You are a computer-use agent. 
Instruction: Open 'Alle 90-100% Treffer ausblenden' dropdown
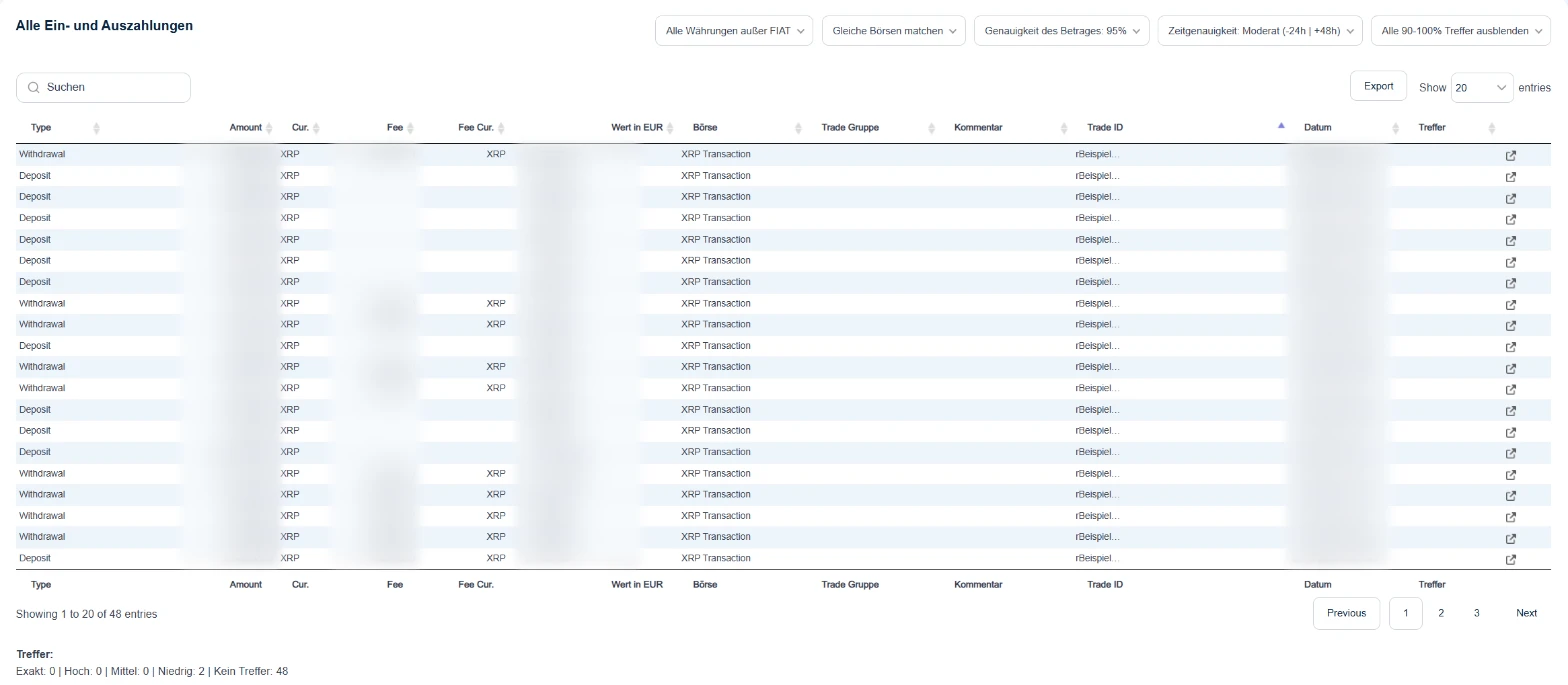point(1461,31)
